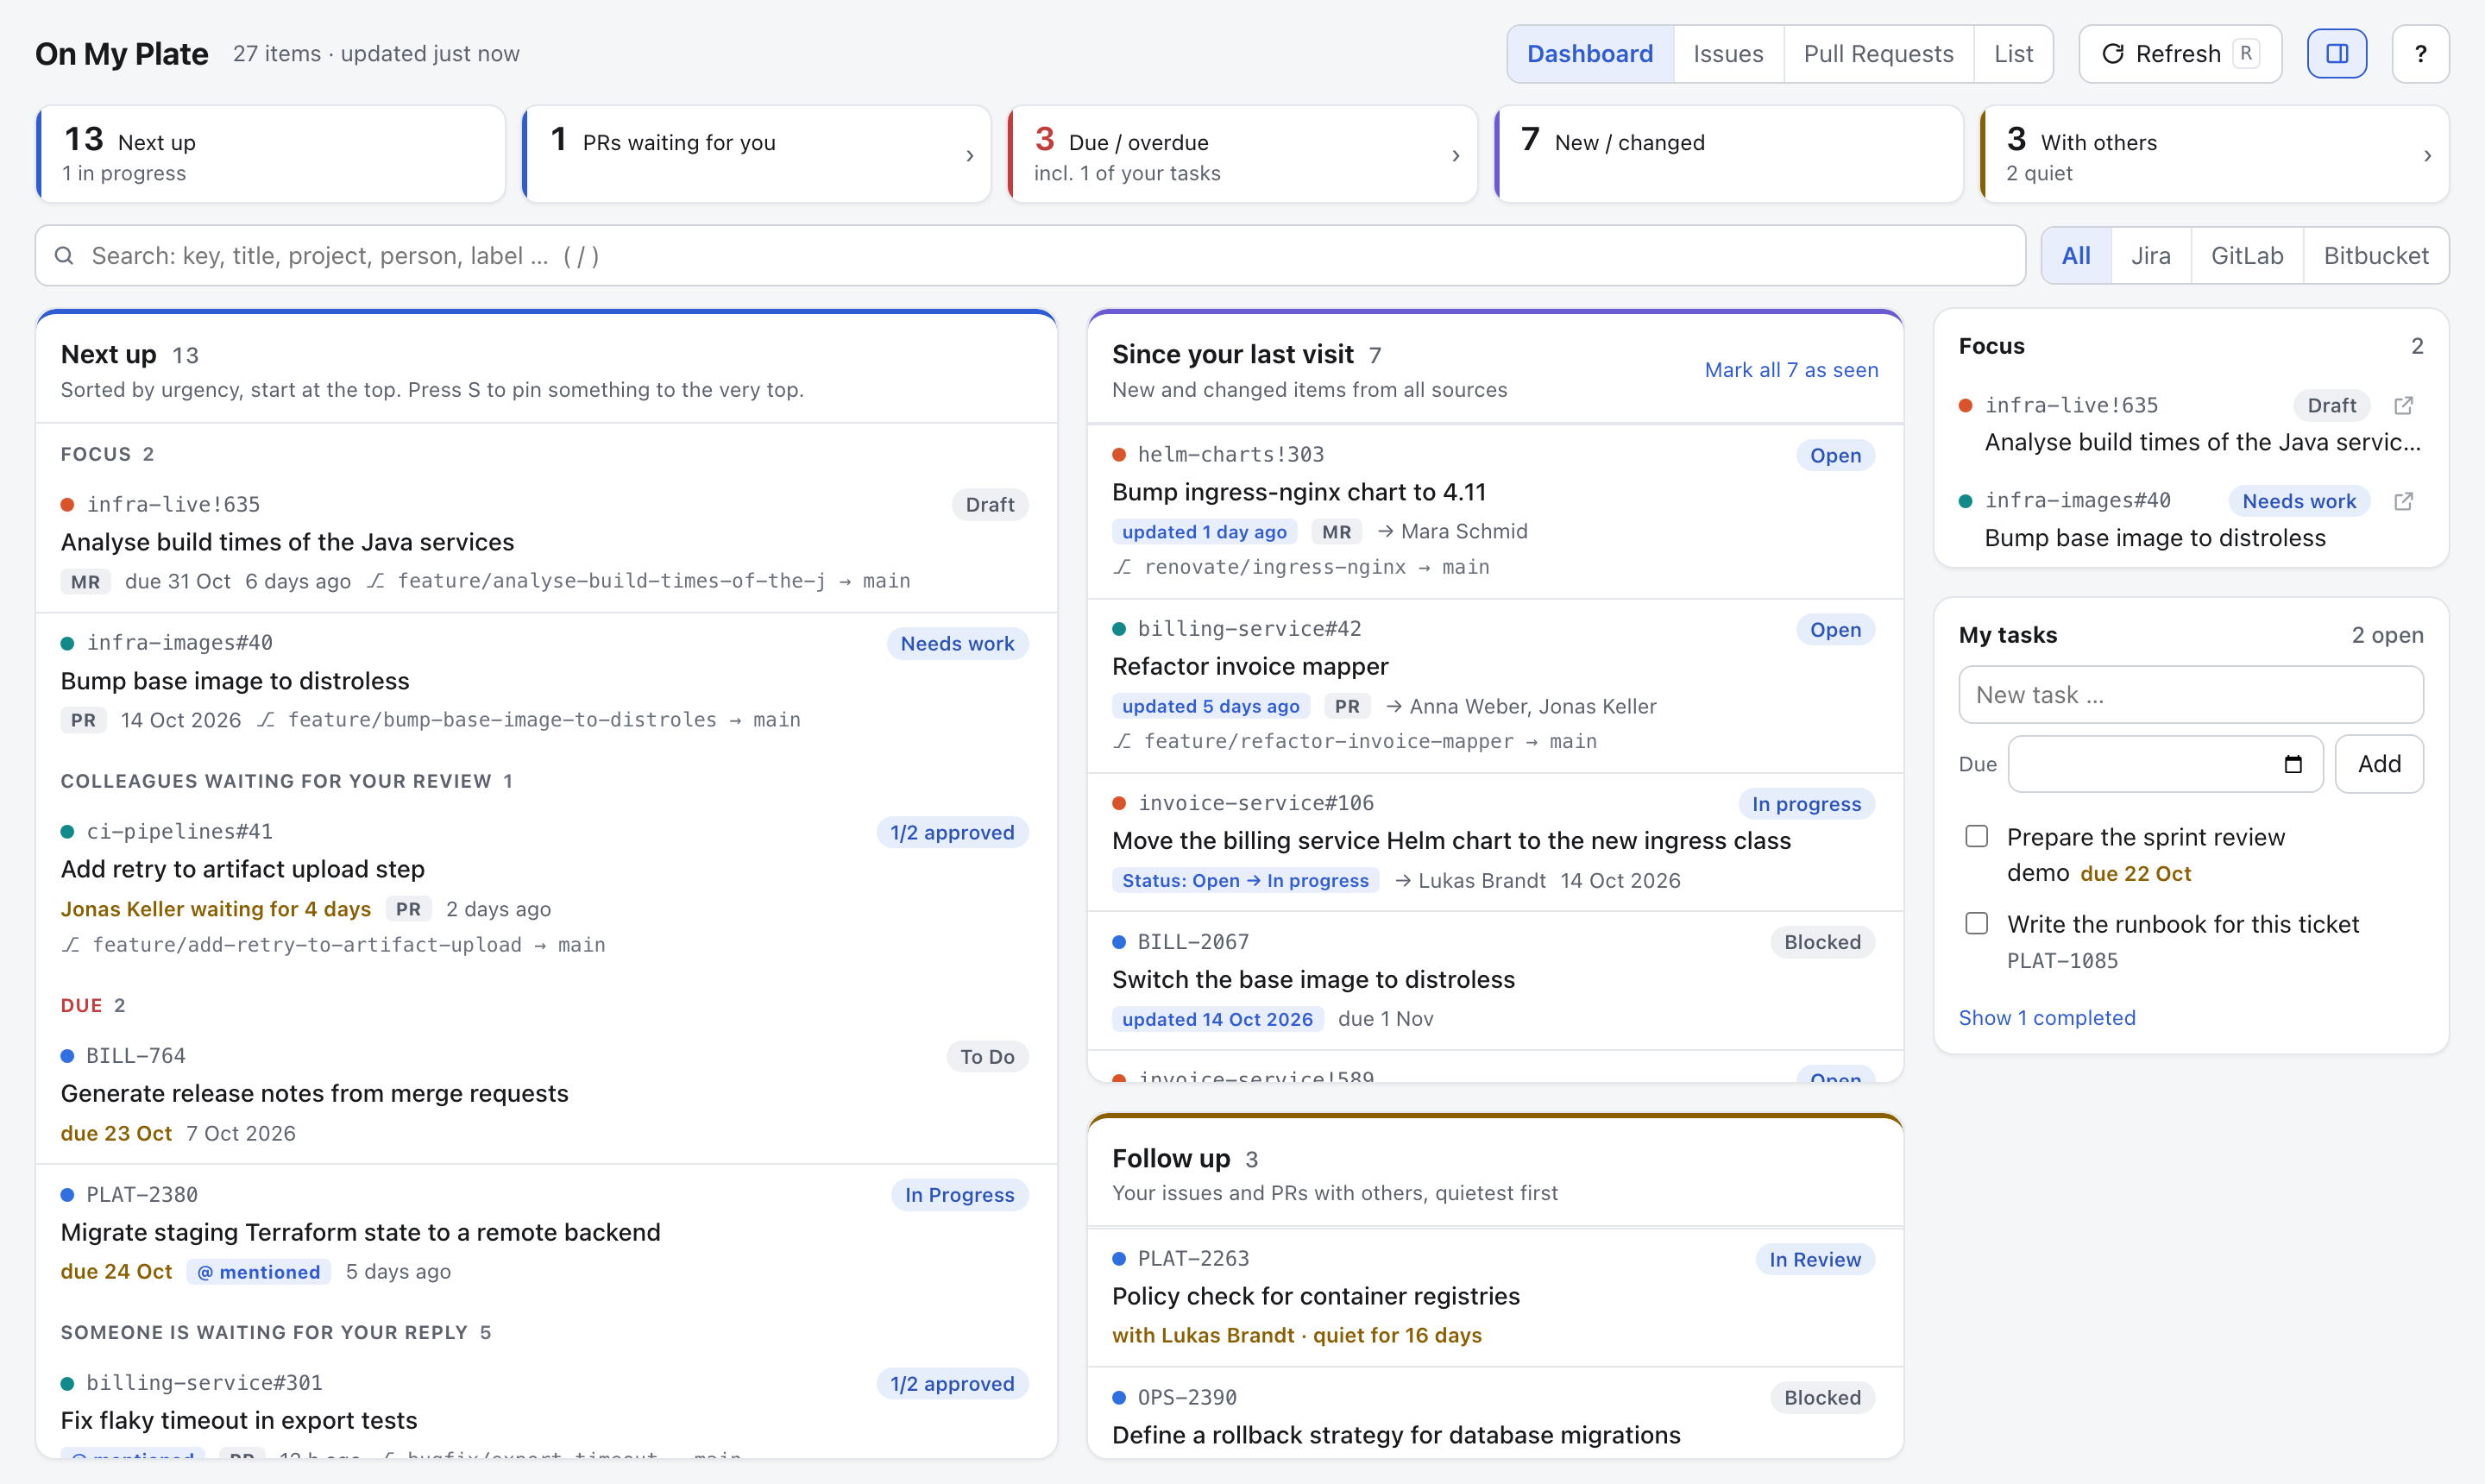Click the Add task button
Viewport: 2485px width, 1484px height.
[2379, 764]
